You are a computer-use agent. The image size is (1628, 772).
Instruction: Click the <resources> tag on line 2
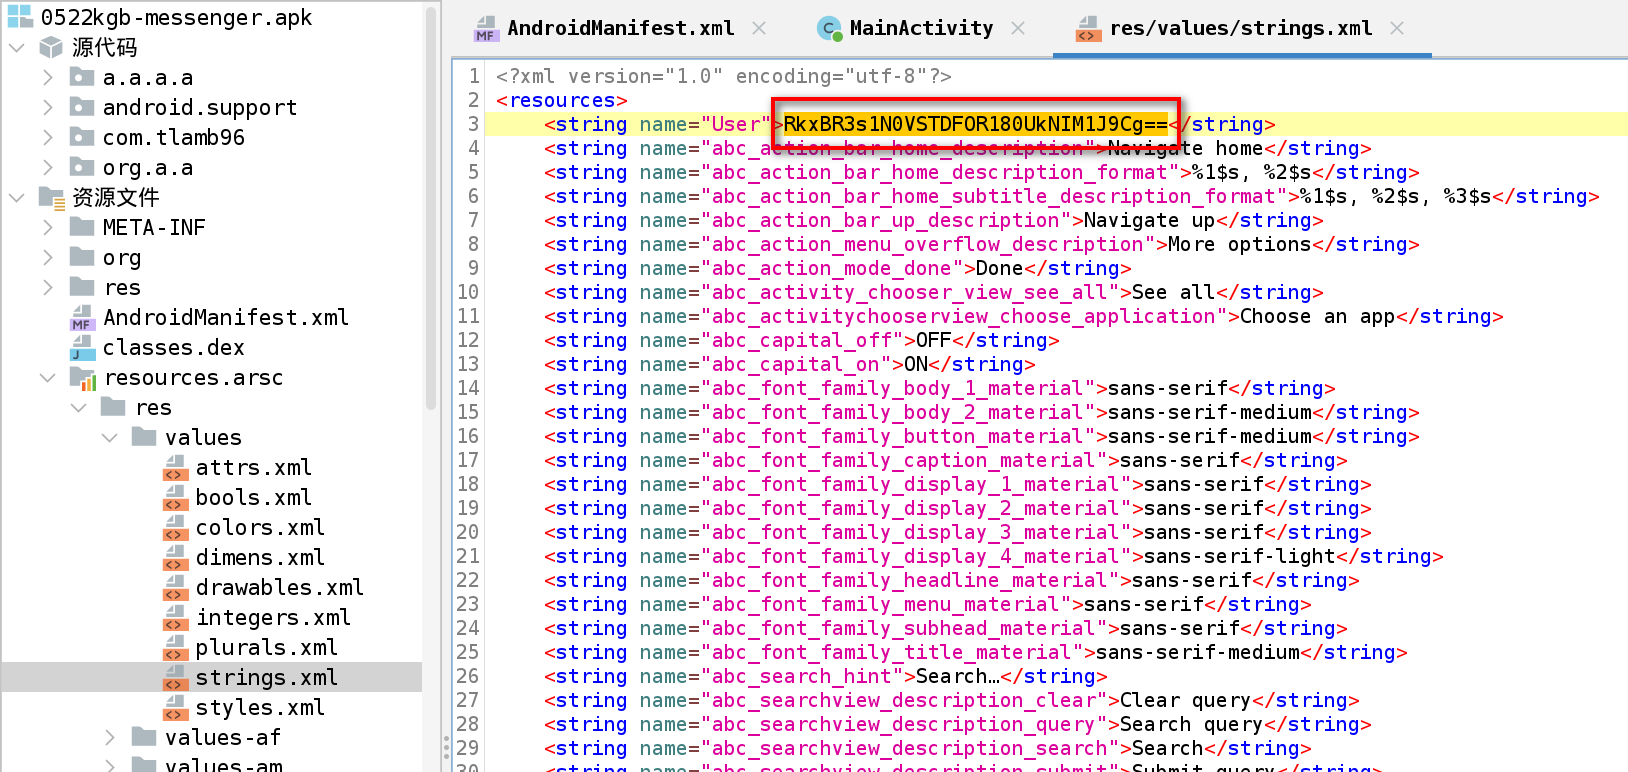point(561,100)
